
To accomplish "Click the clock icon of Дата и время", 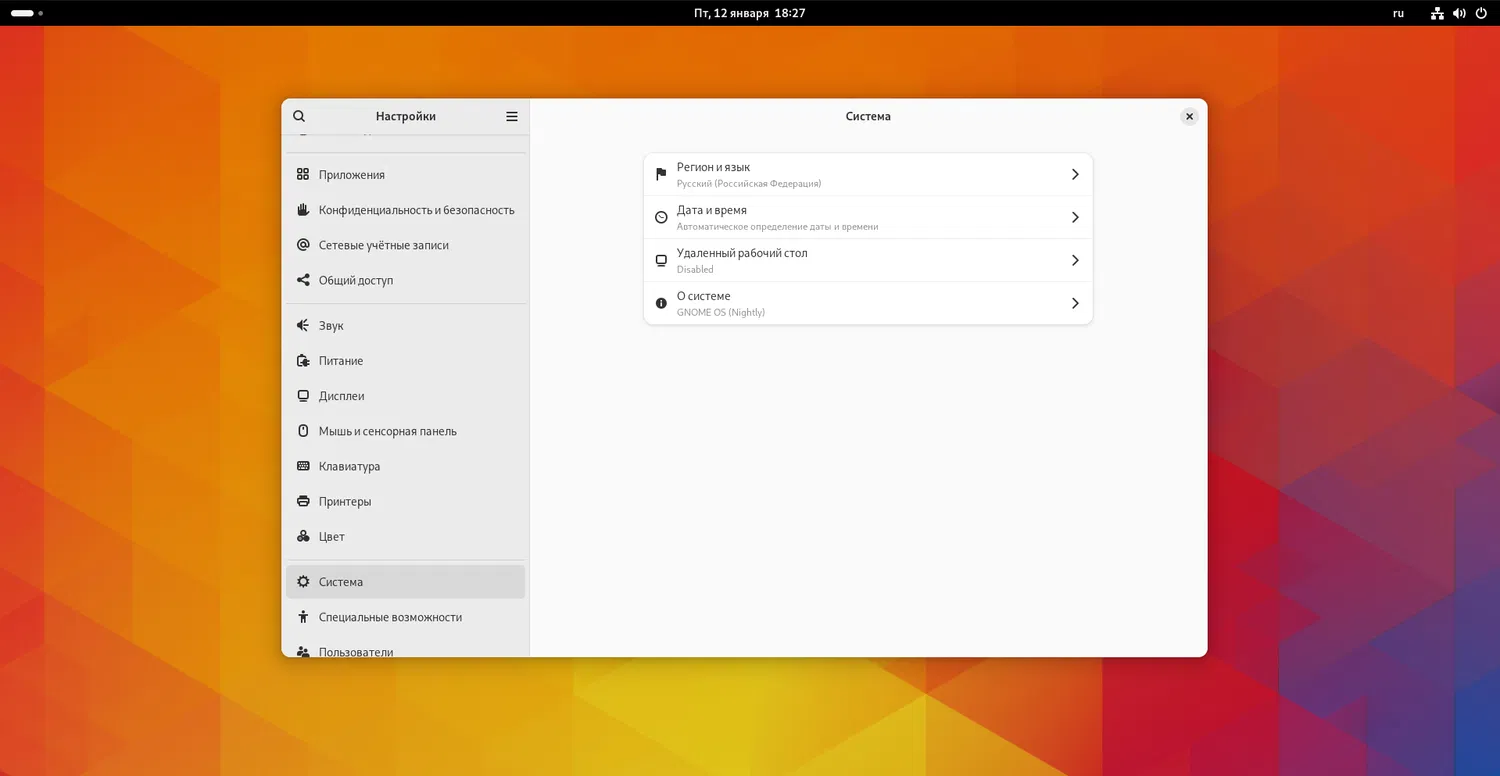I will tap(661, 217).
